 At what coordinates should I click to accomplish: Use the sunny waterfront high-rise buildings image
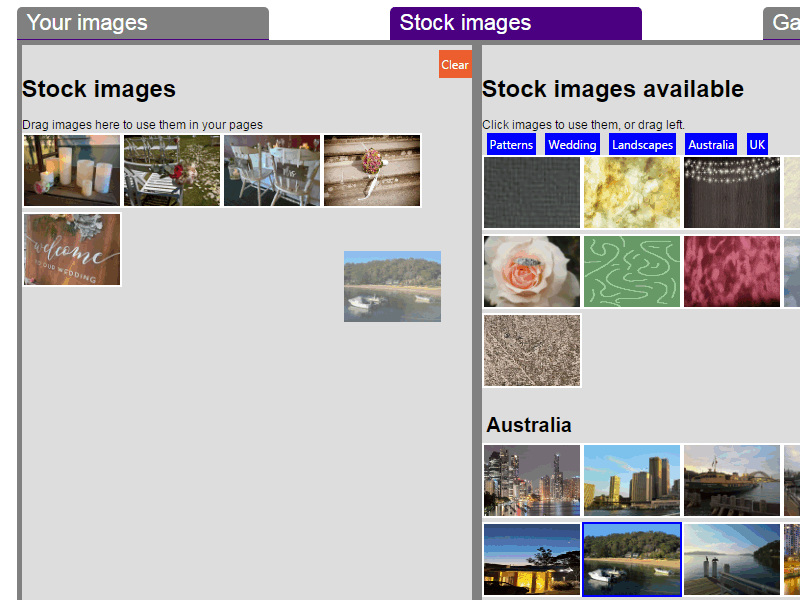(x=632, y=480)
